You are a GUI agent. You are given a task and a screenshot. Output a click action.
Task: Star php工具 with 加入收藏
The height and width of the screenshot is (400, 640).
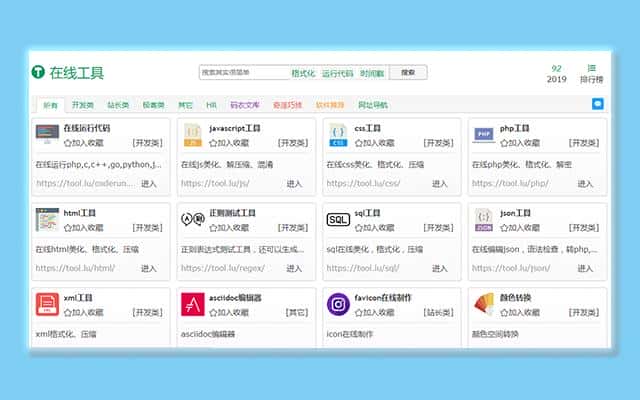(520, 143)
